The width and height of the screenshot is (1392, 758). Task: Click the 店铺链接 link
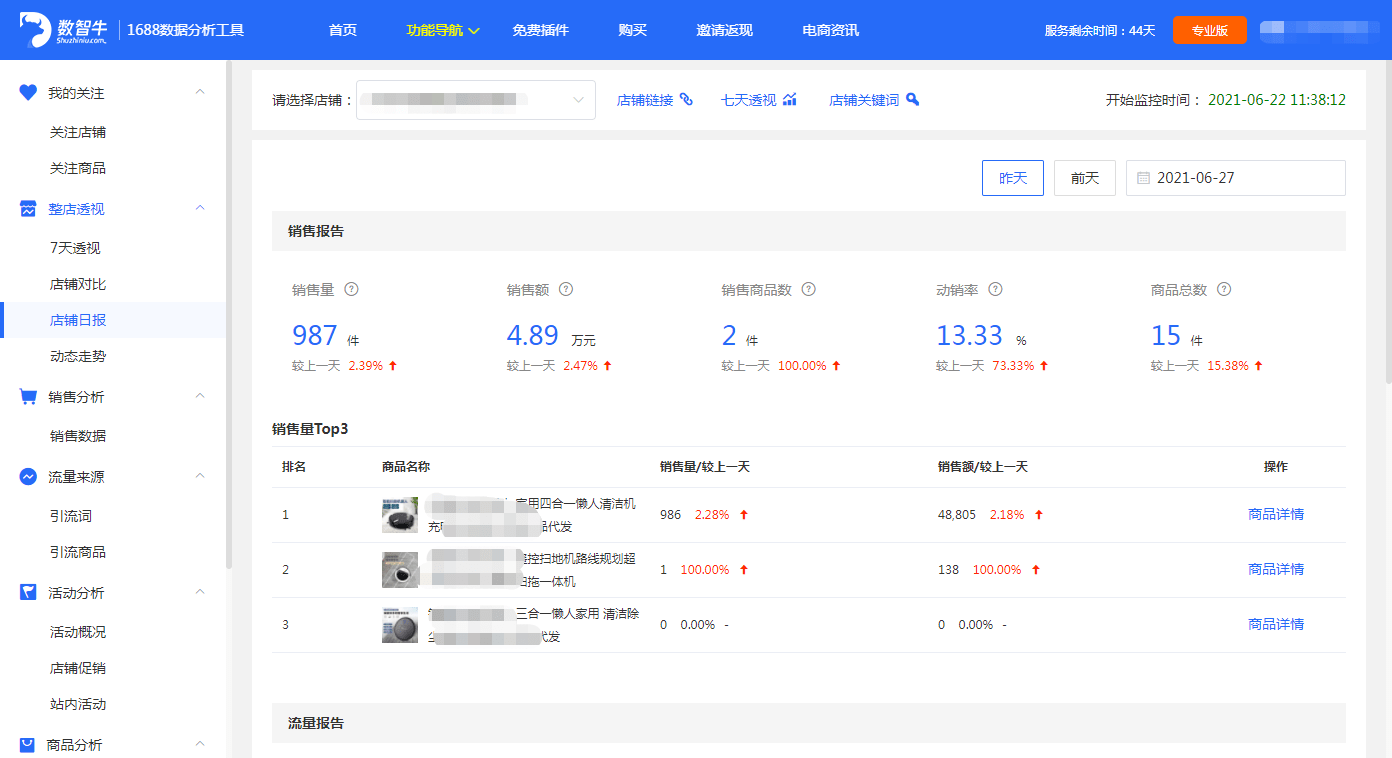point(645,100)
